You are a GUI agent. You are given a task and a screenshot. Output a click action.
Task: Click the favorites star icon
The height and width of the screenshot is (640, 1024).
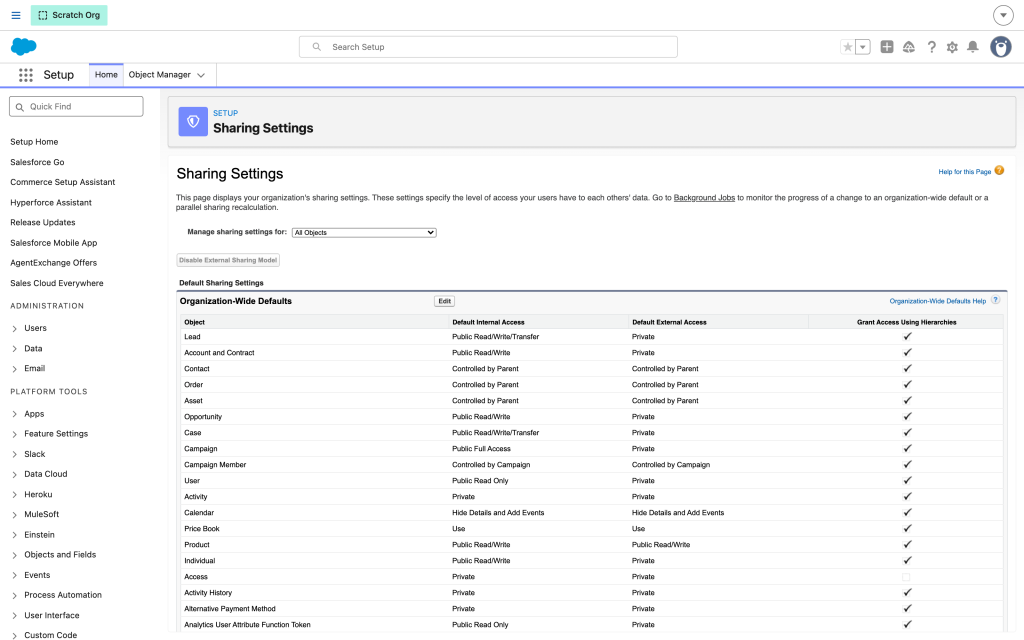pos(848,47)
